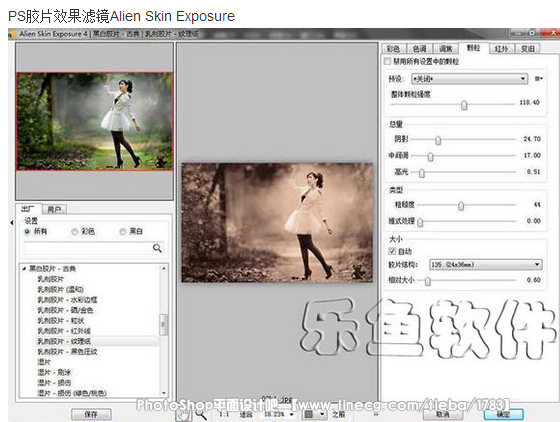The image size is (560, 422).
Task: Click the 8.51 highlight value
Action: pyautogui.click(x=533, y=171)
